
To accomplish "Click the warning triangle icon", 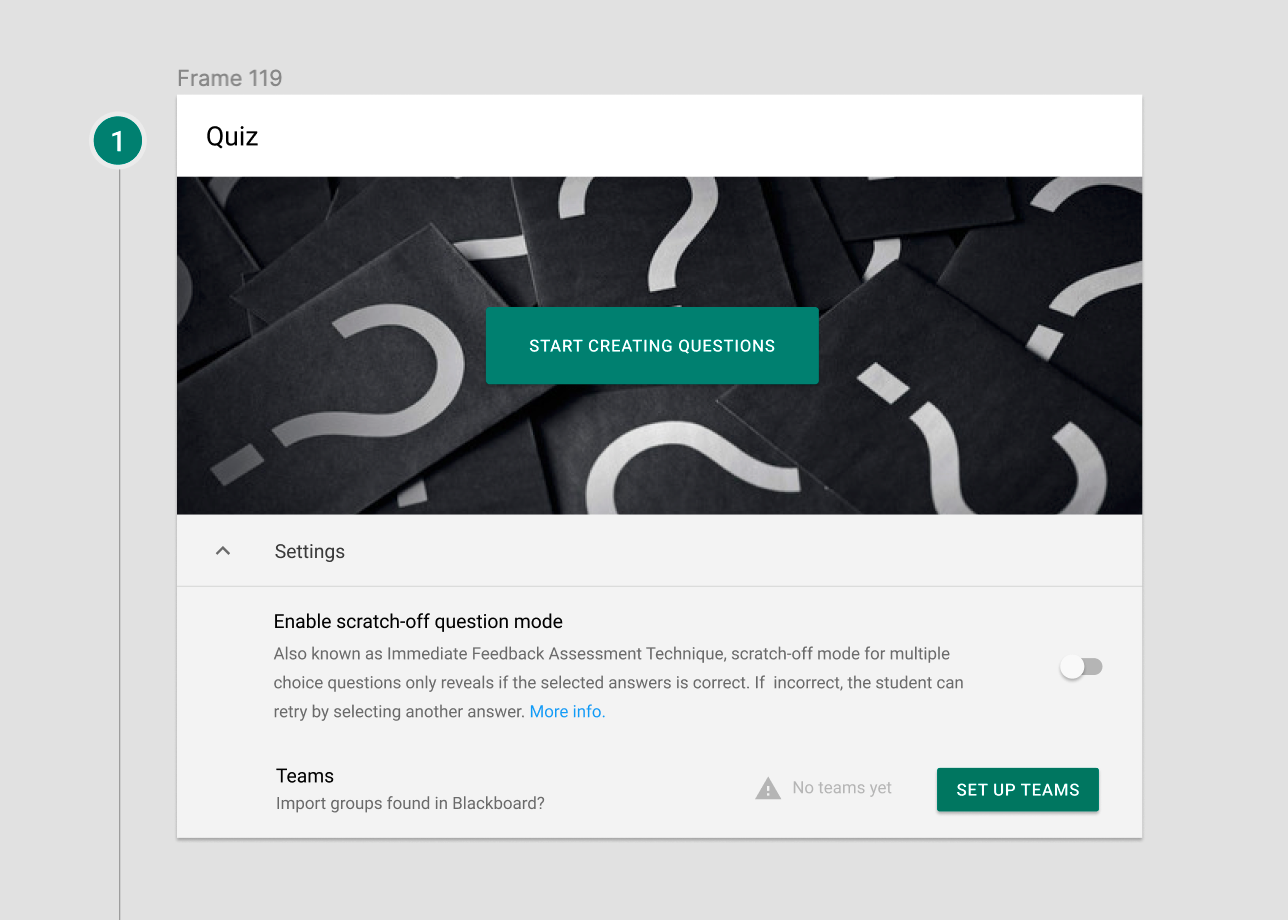I will (767, 789).
